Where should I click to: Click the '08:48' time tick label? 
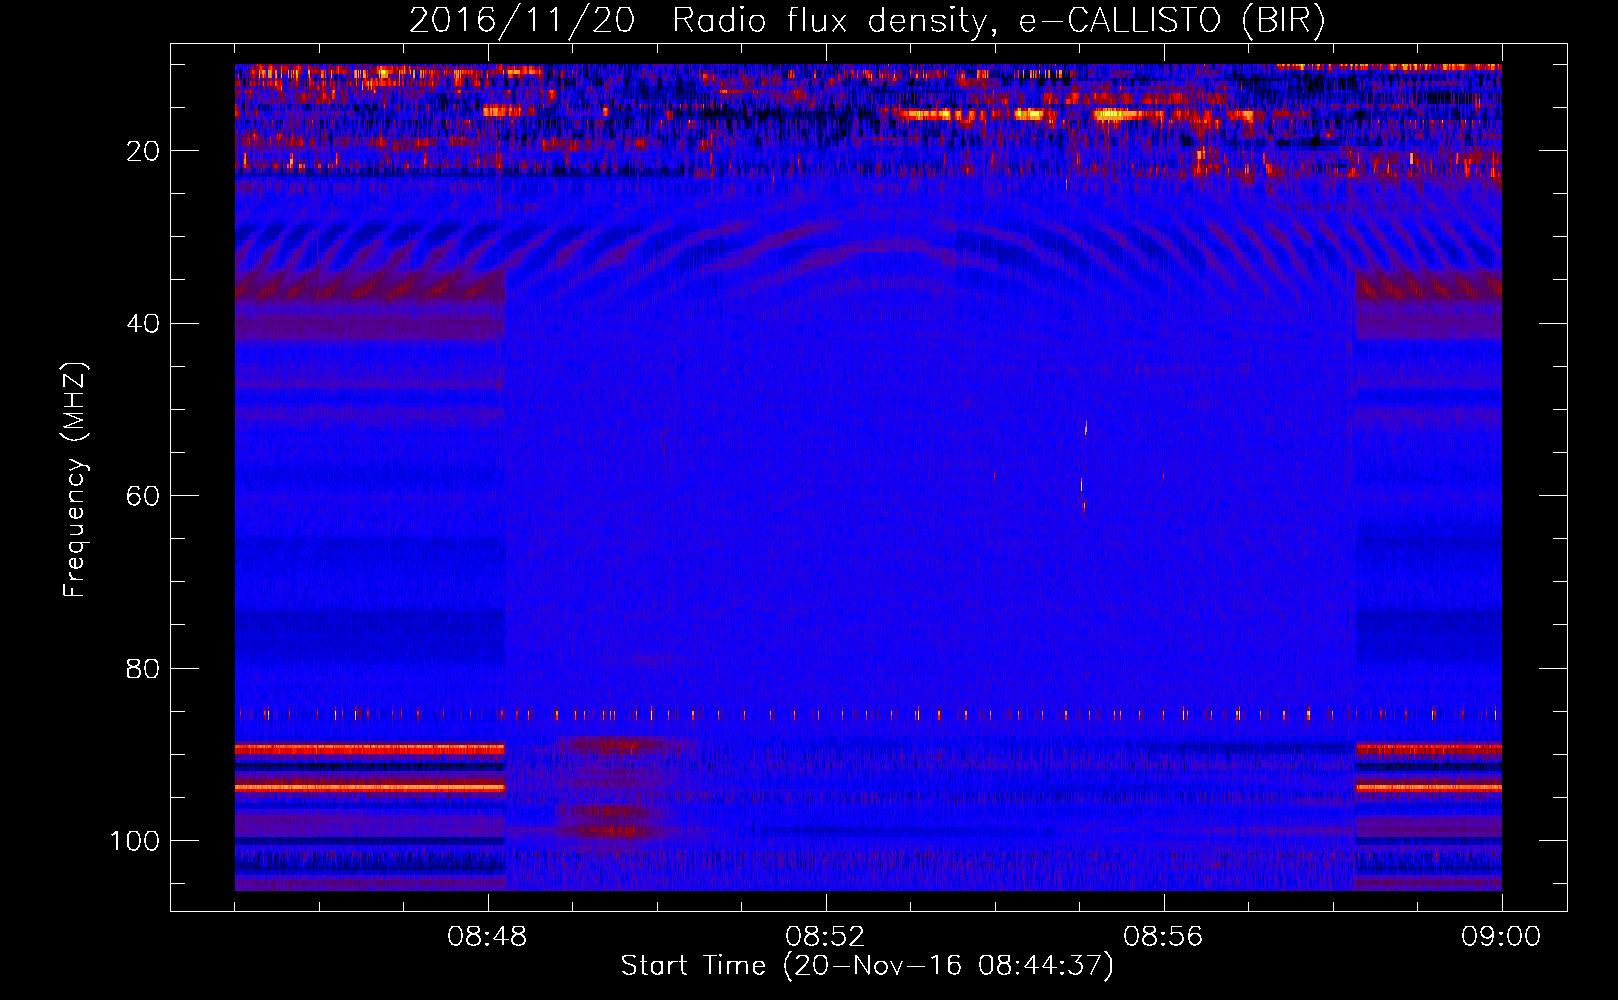487,937
